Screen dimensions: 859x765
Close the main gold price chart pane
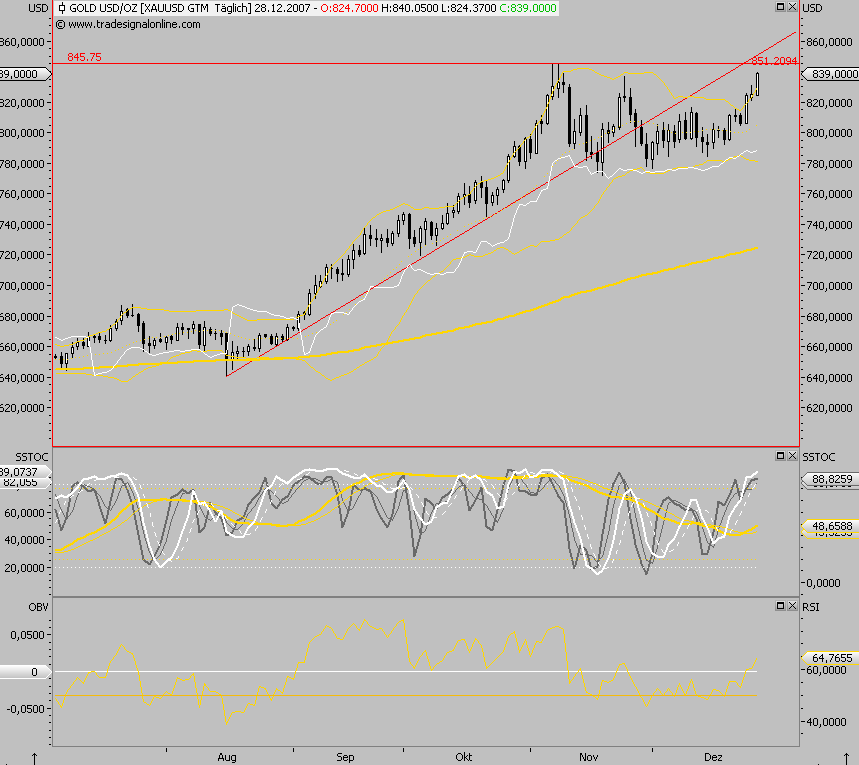click(x=792, y=7)
